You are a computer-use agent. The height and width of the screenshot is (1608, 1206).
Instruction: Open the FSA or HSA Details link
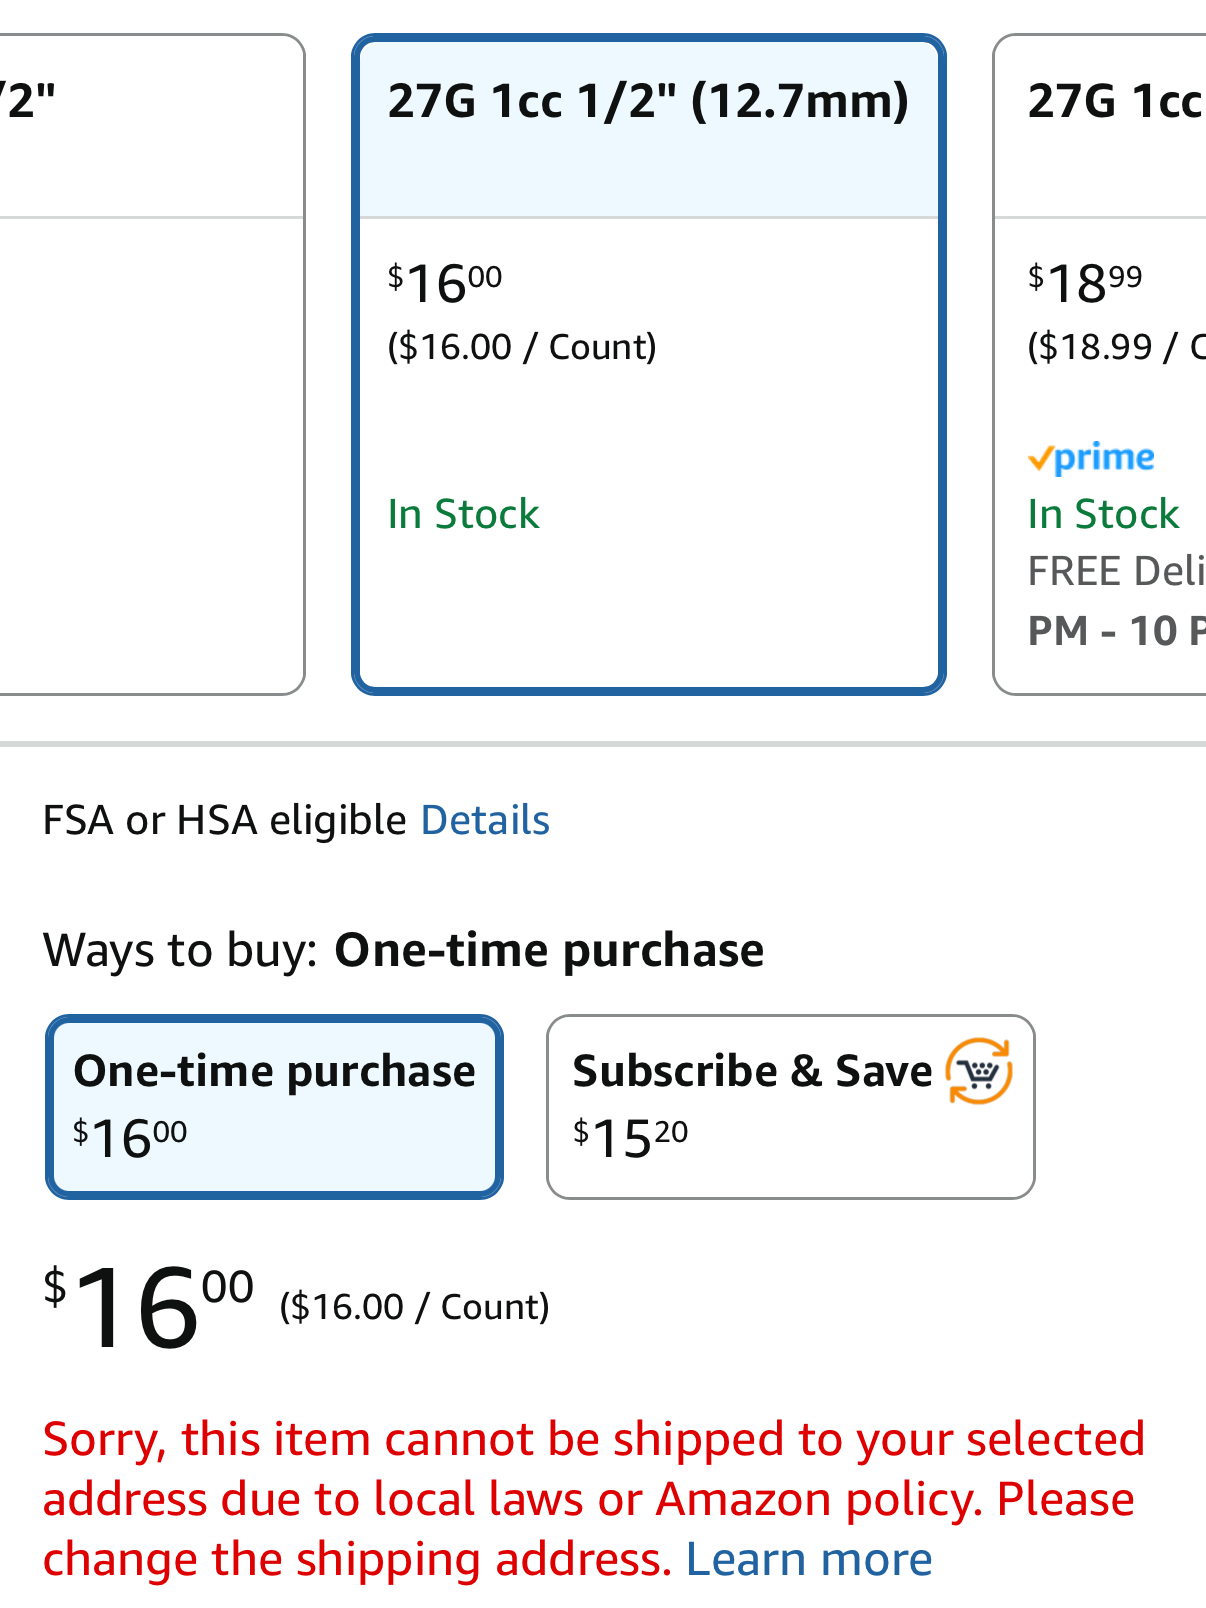[485, 821]
